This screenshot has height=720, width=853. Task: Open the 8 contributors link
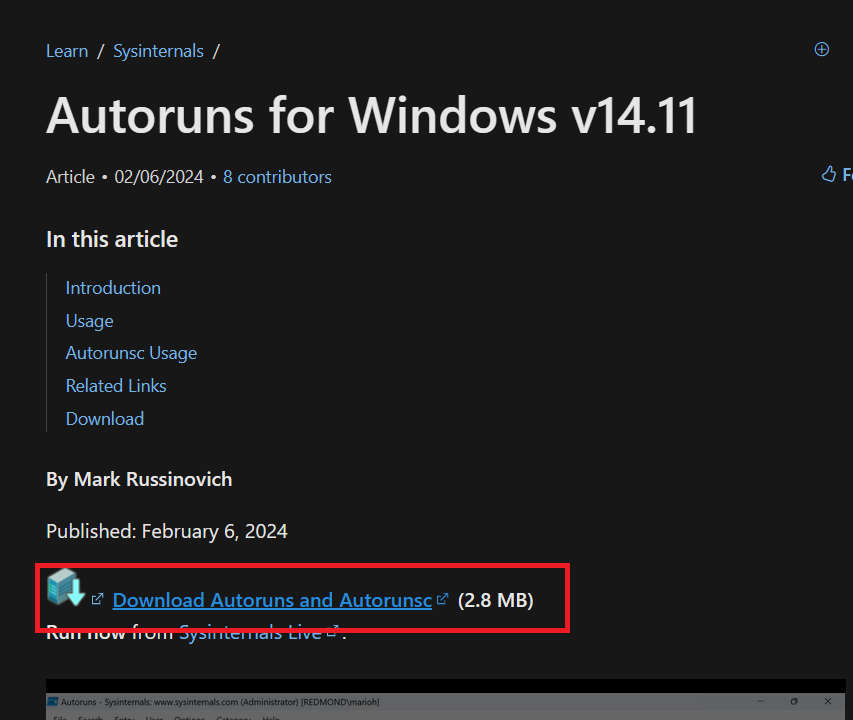pyautogui.click(x=277, y=177)
